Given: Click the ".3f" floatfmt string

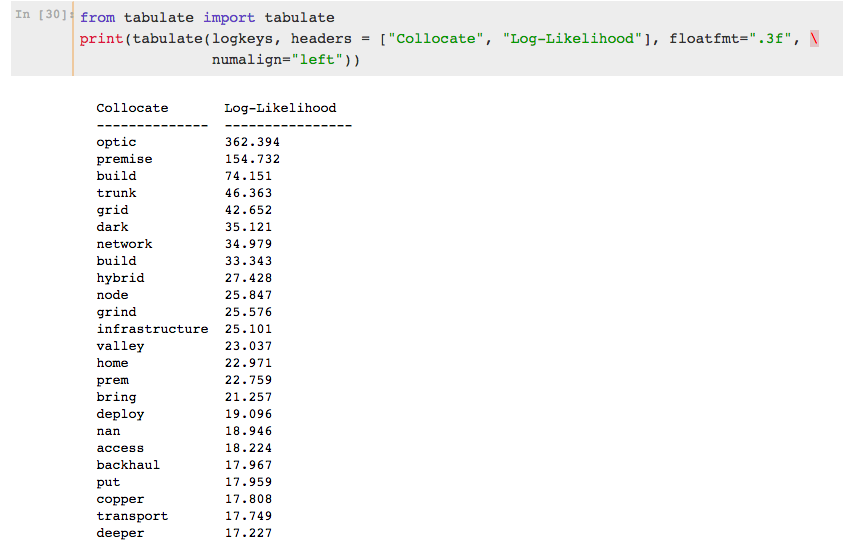Looking at the screenshot, I should click(771, 39).
